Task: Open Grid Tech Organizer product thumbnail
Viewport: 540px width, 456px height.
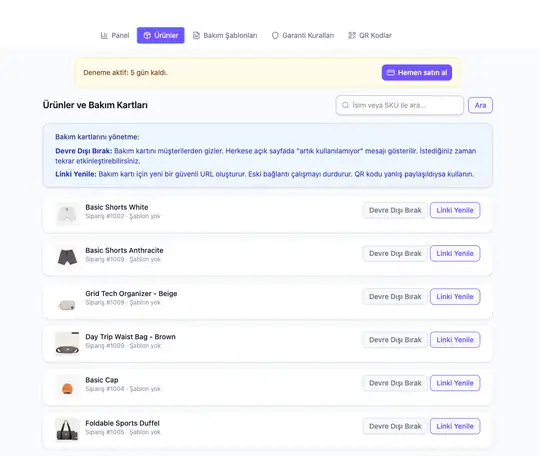Action: pos(67,301)
